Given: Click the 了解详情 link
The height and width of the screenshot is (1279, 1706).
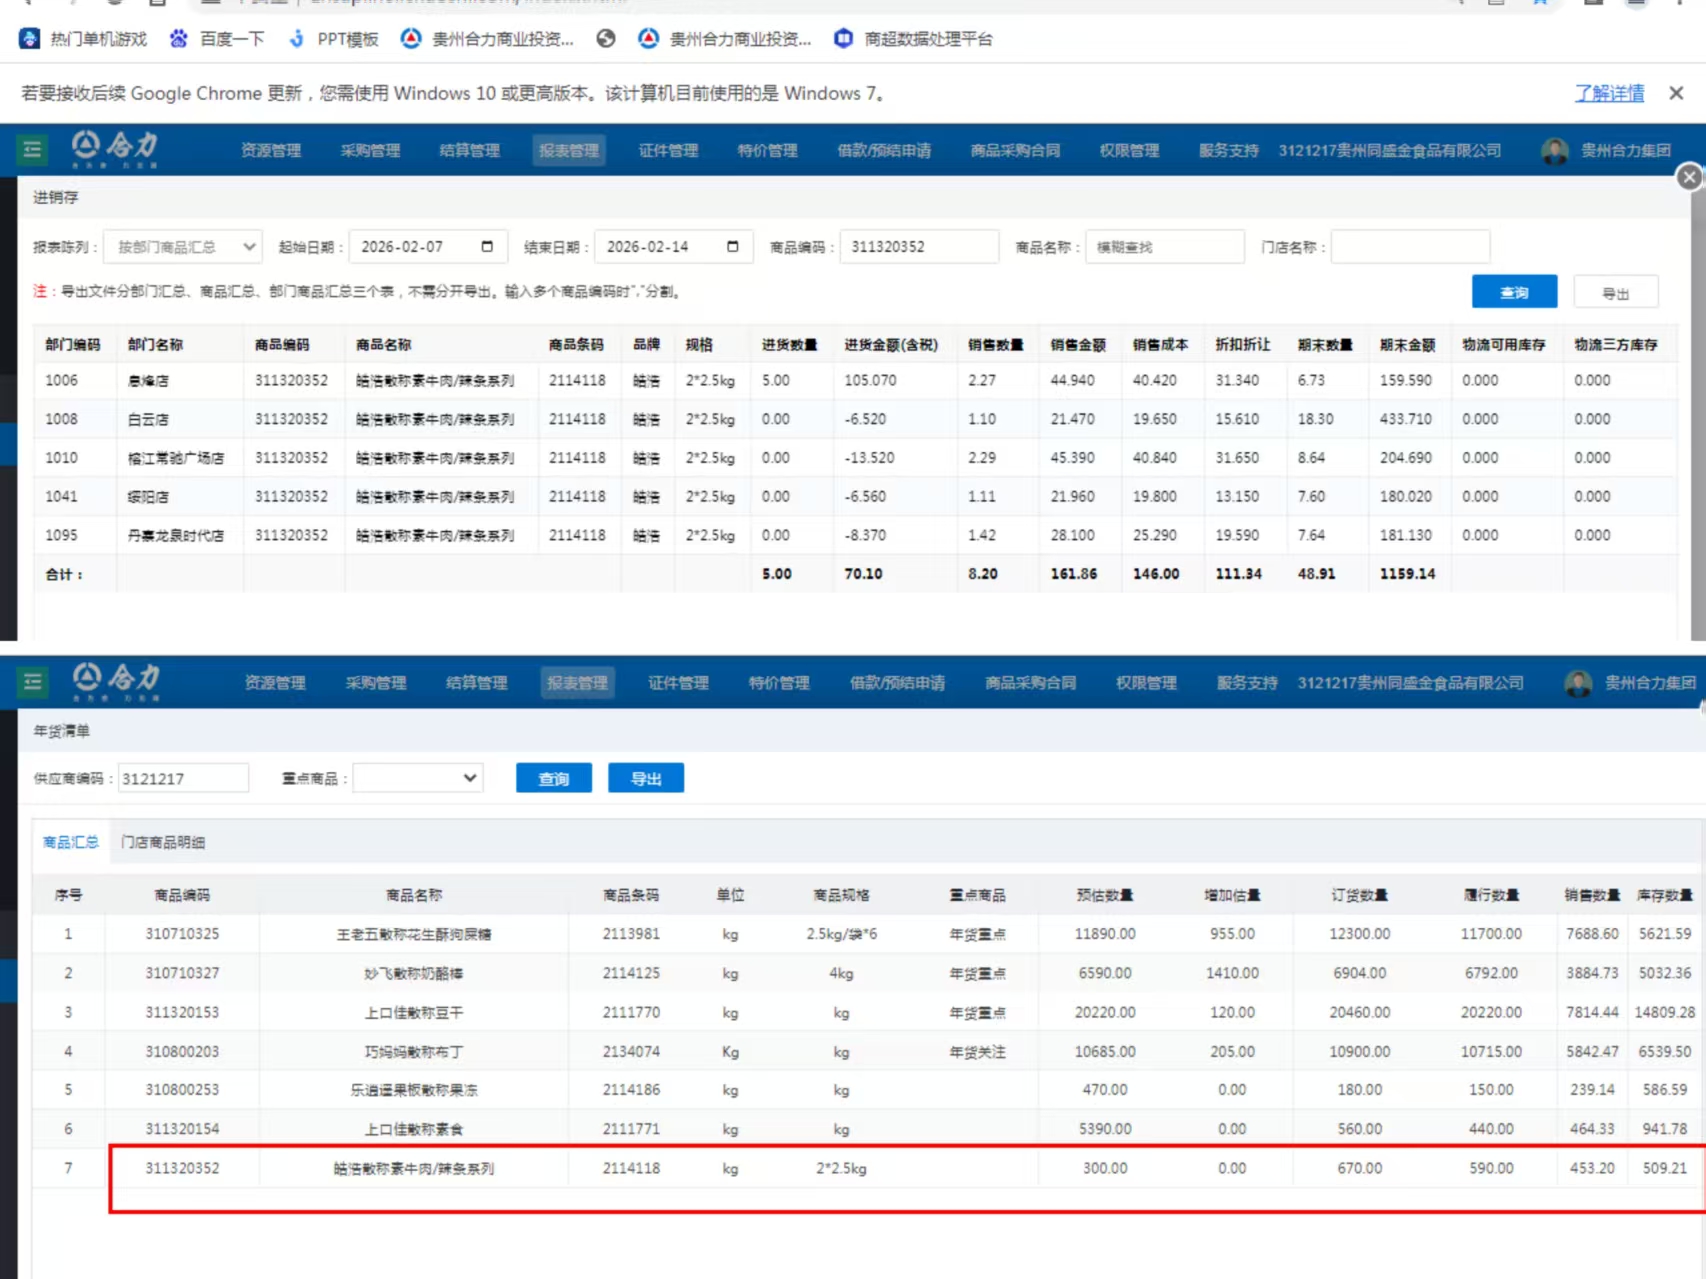Looking at the screenshot, I should [1609, 93].
